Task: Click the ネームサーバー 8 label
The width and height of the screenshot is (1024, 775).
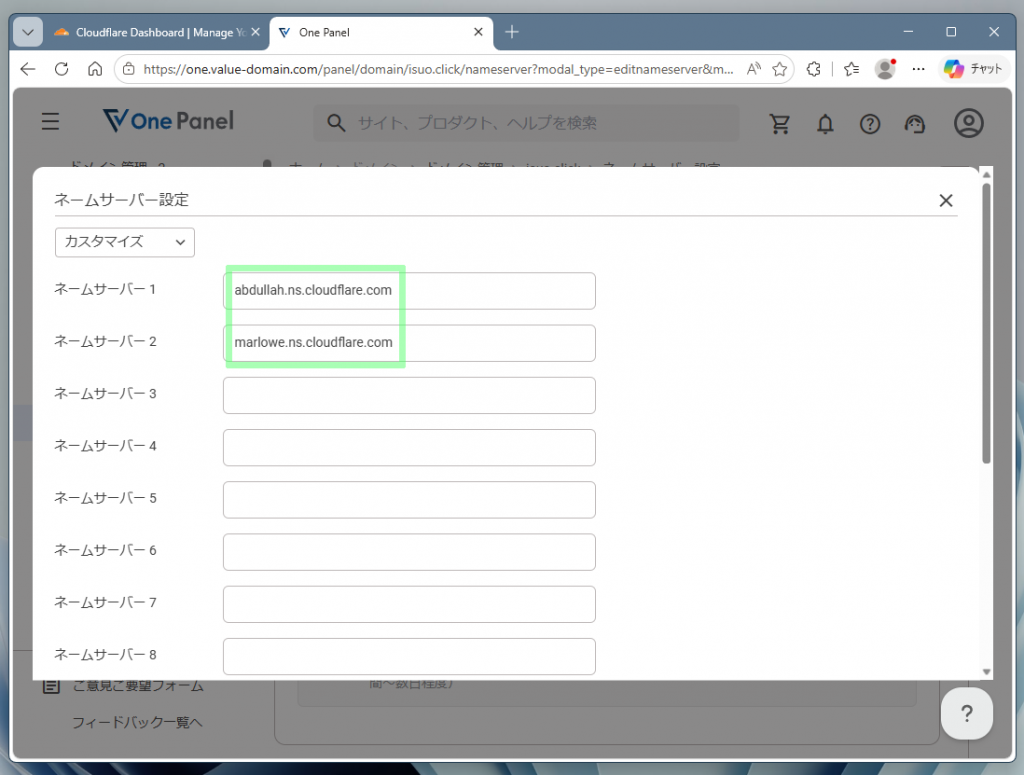Action: (x=104, y=655)
